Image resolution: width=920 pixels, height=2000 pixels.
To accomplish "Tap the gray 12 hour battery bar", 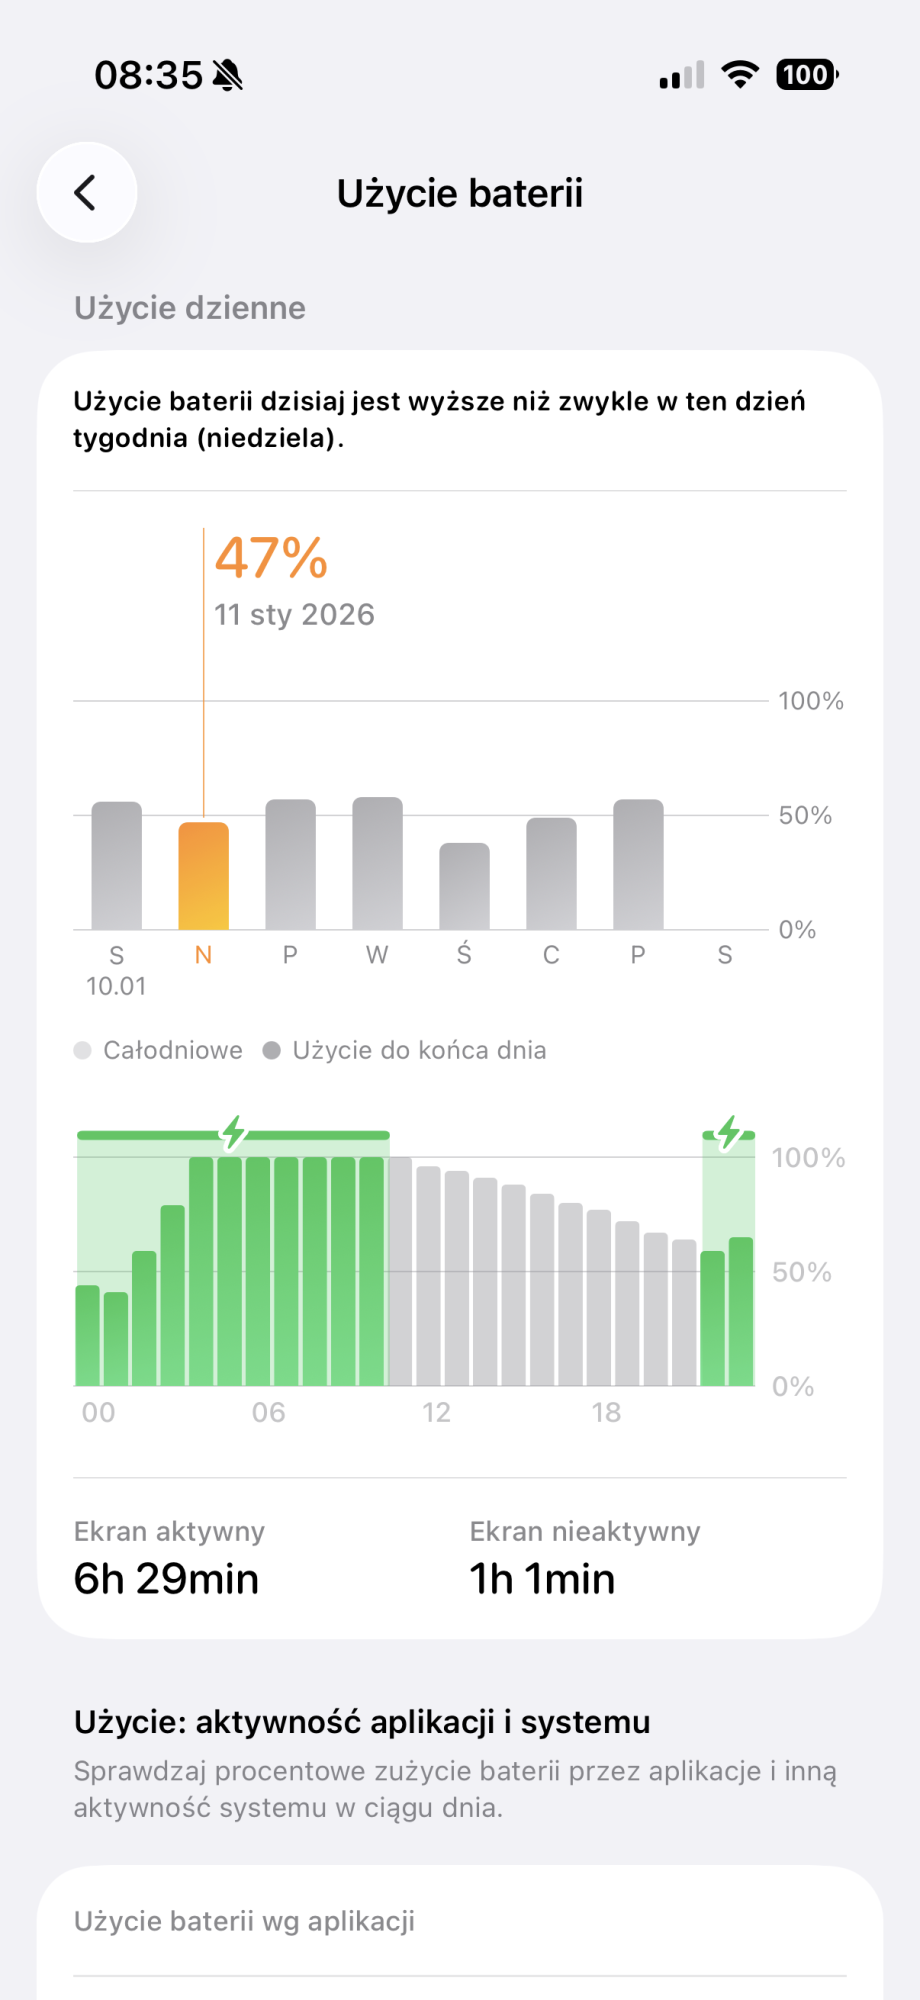I will (429, 1277).
